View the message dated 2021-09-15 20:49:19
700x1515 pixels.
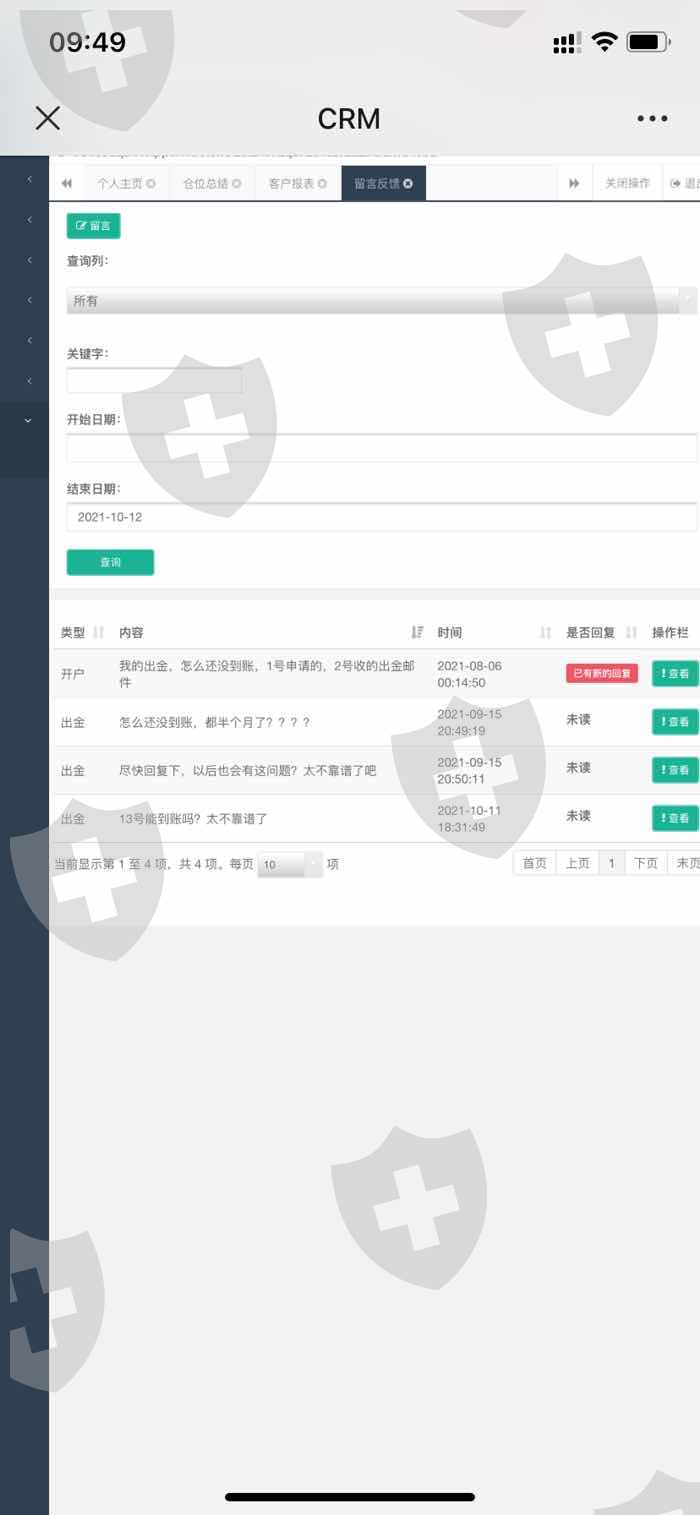(675, 721)
